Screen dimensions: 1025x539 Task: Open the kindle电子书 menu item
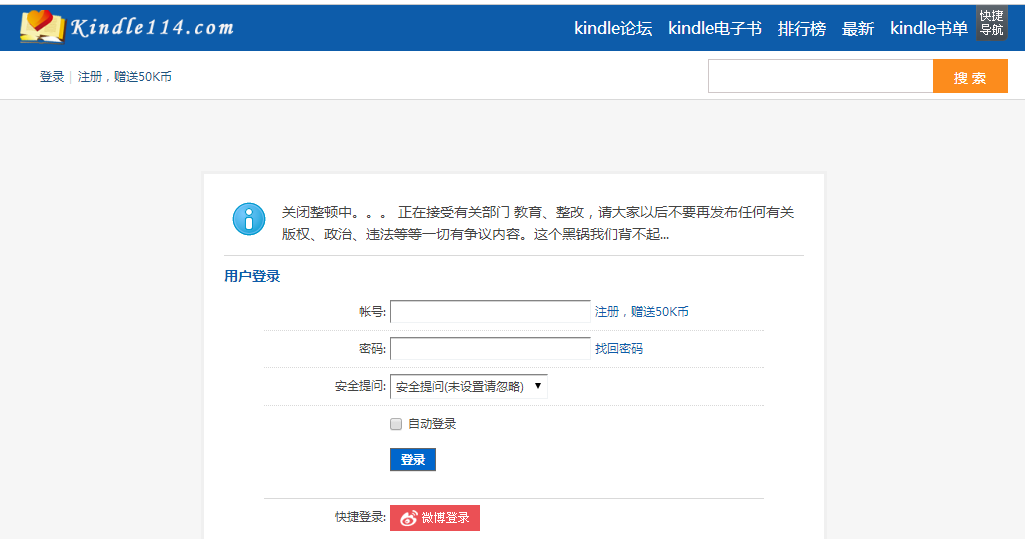point(714,28)
